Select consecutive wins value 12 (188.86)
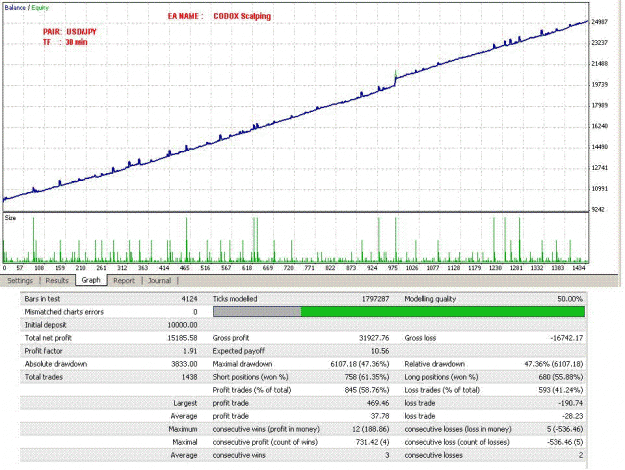 [370, 429]
